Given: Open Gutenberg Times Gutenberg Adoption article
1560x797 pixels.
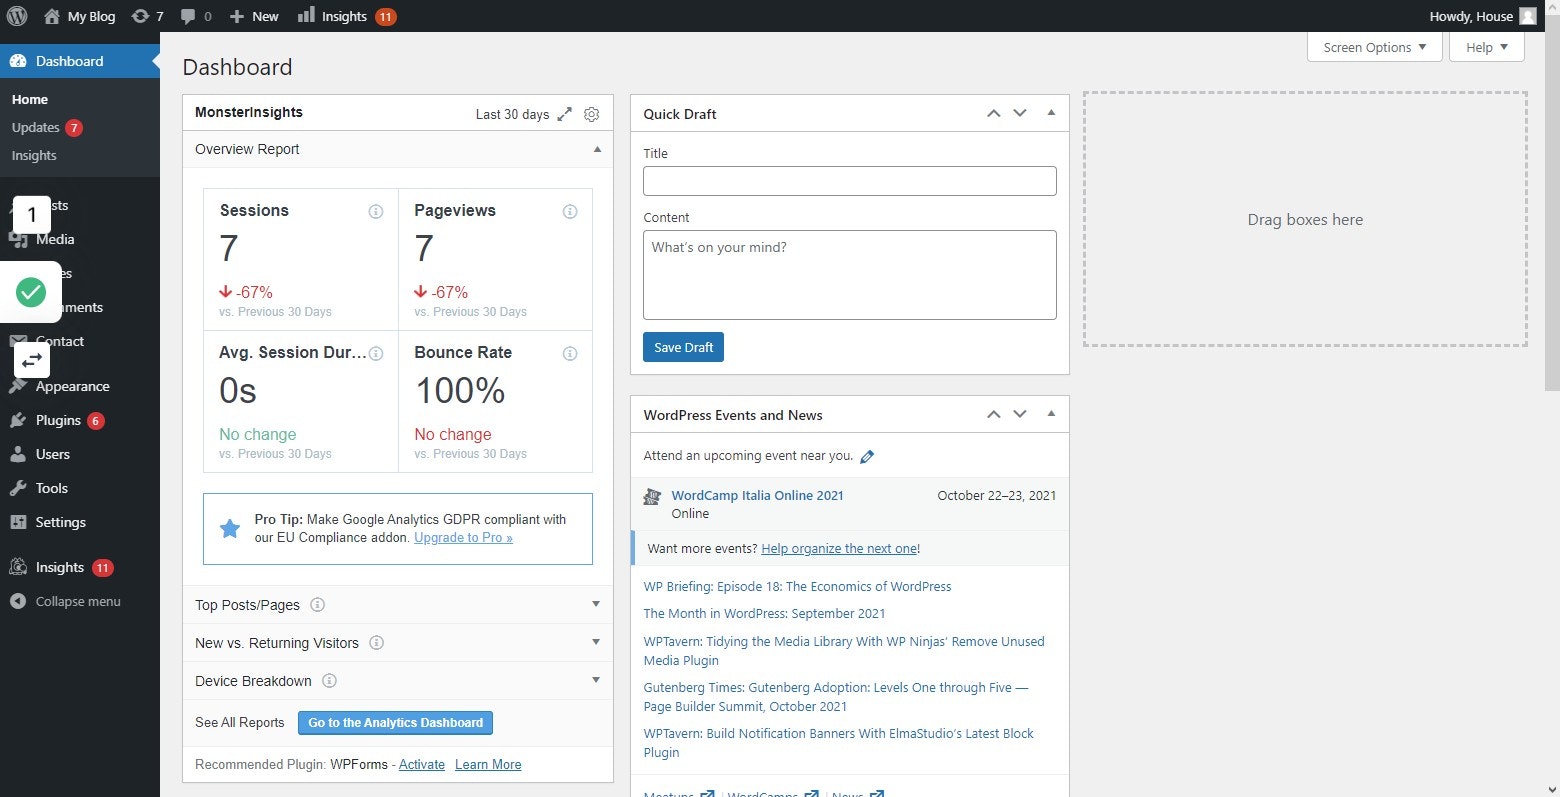Looking at the screenshot, I should [x=836, y=697].
